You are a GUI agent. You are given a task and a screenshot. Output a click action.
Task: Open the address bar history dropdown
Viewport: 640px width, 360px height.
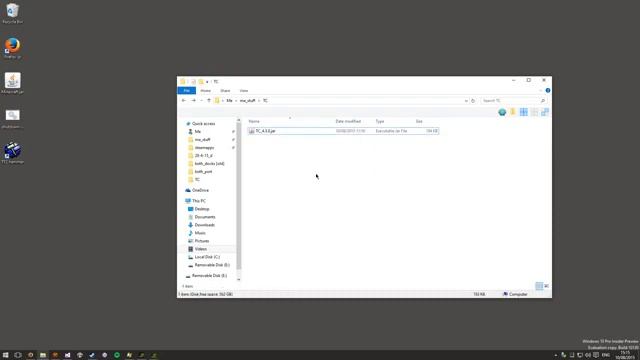click(466, 100)
